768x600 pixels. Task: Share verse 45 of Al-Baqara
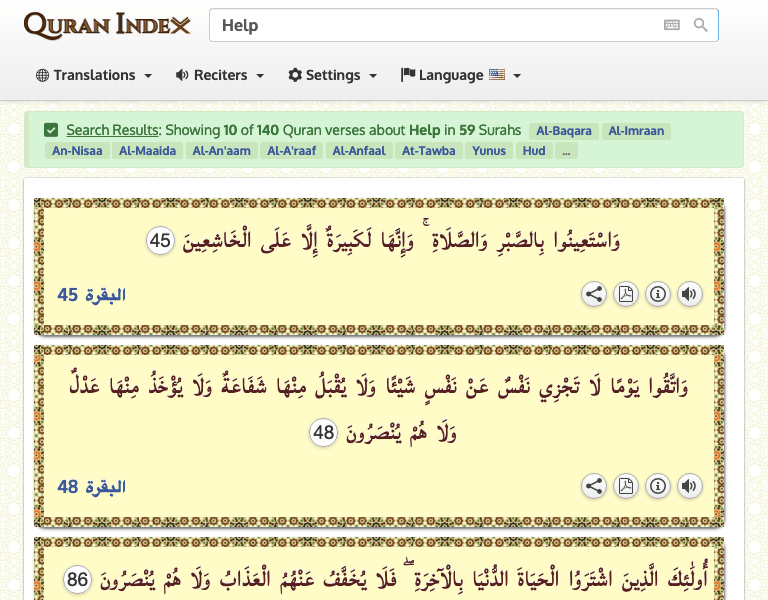[x=594, y=295]
